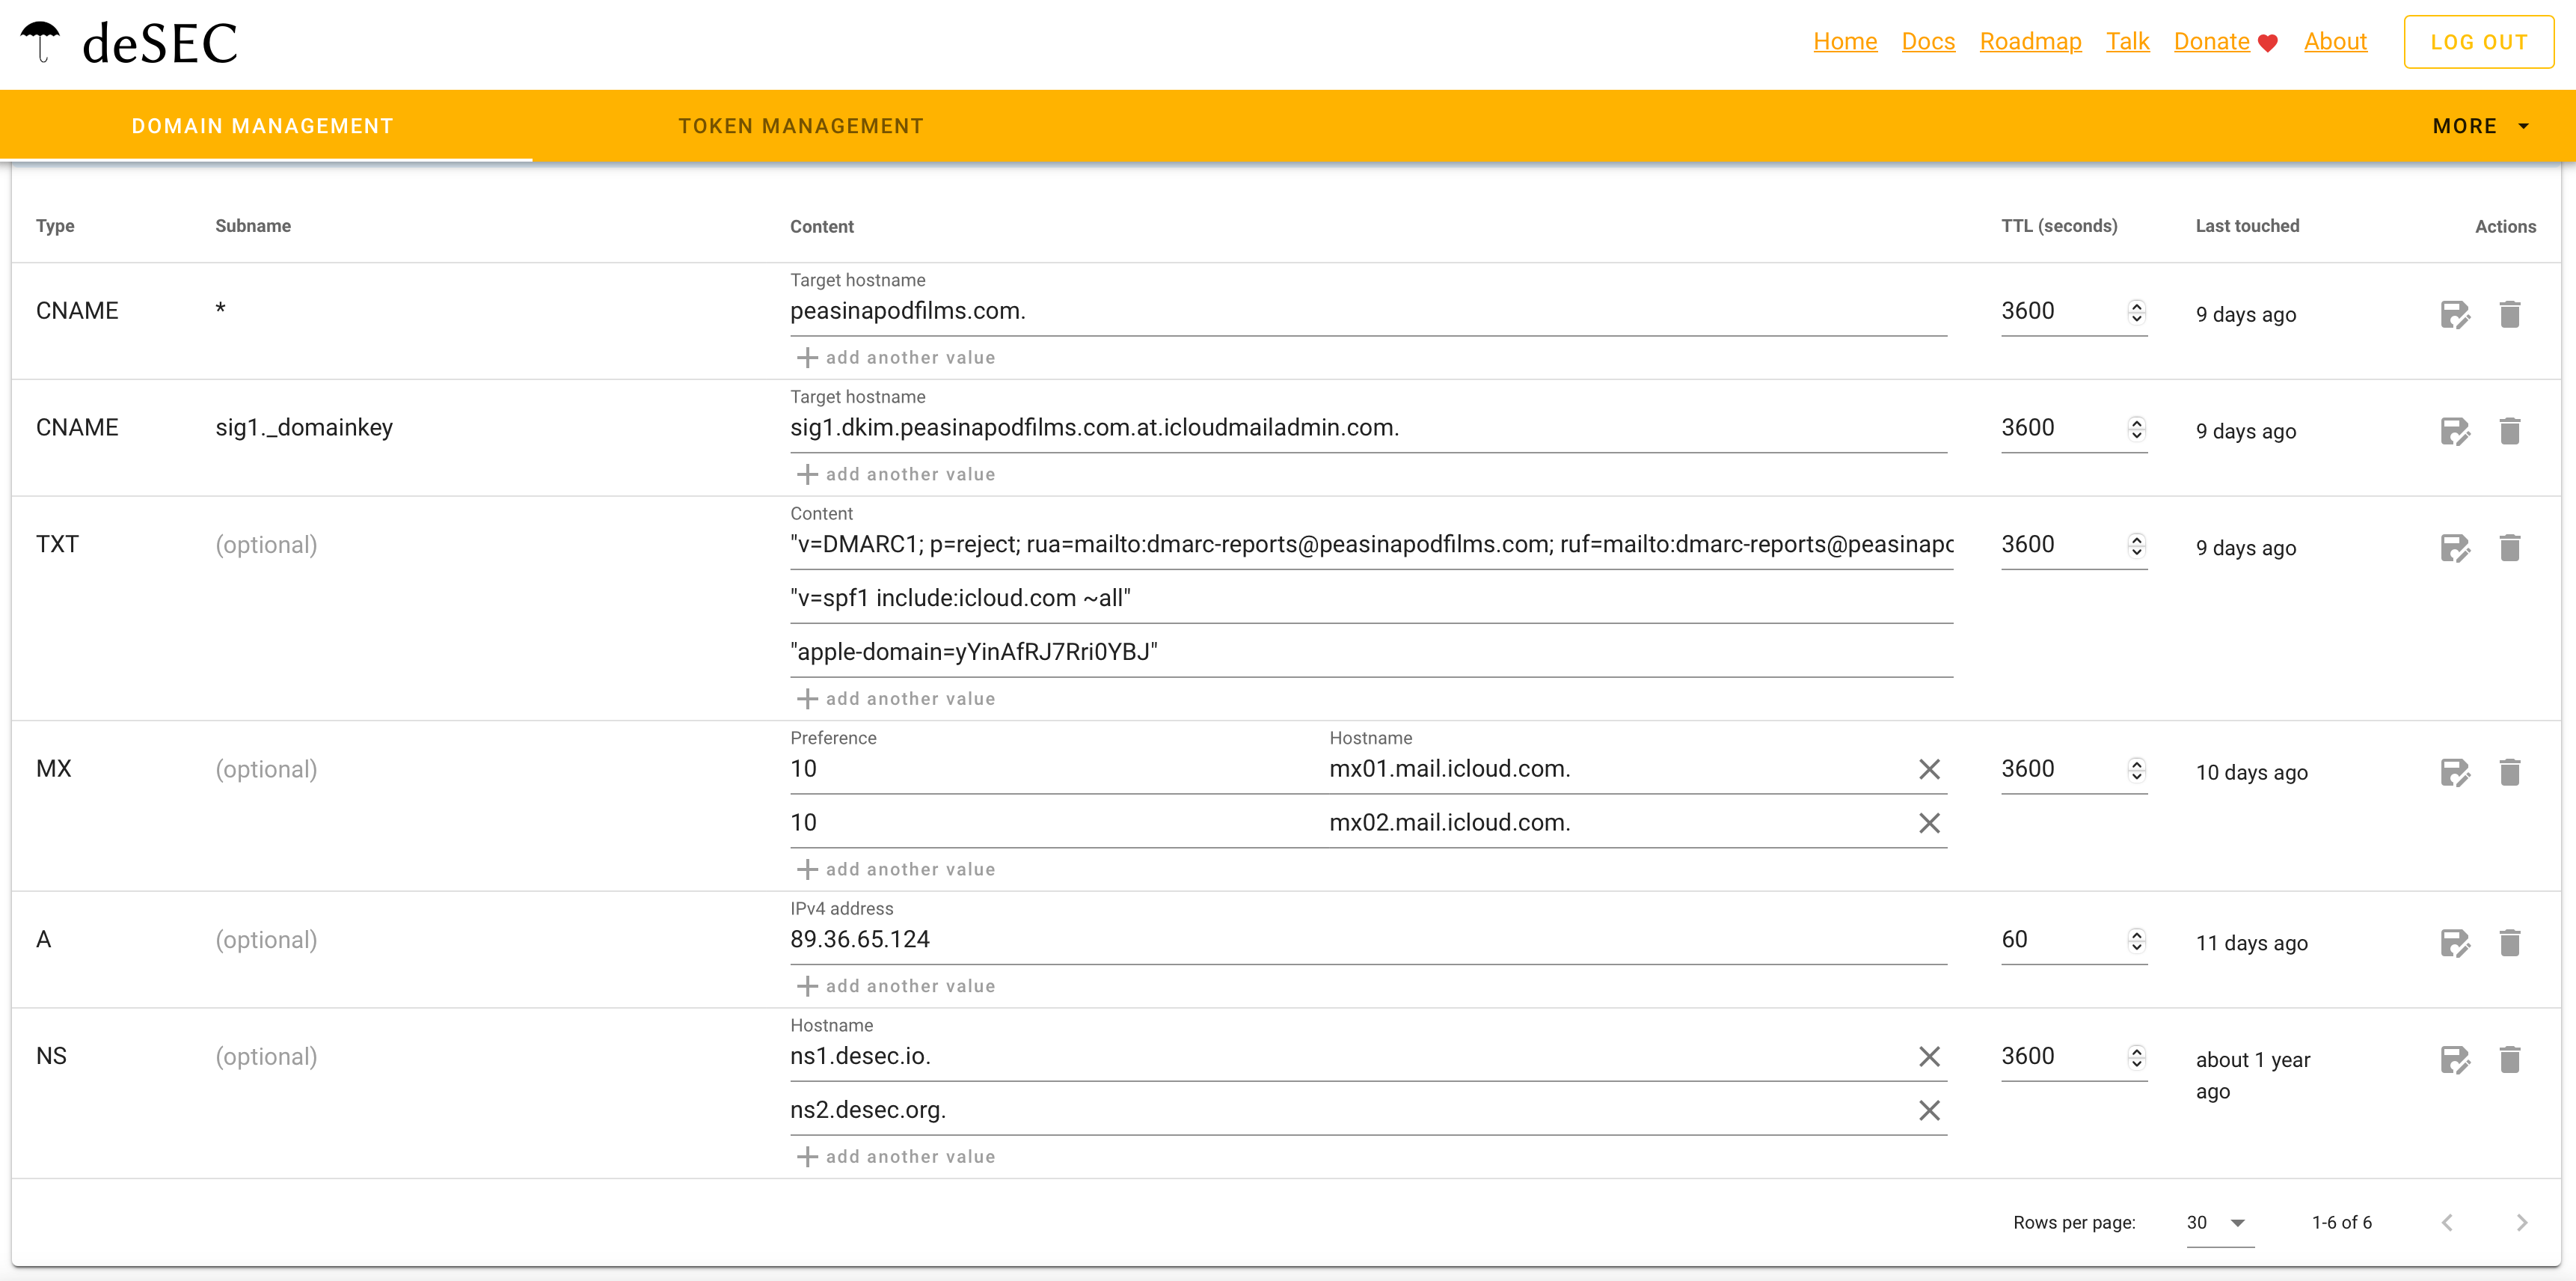Remove the mx01.mail.icloud.com value
Viewport: 2576px width, 1281px height.
[1929, 769]
